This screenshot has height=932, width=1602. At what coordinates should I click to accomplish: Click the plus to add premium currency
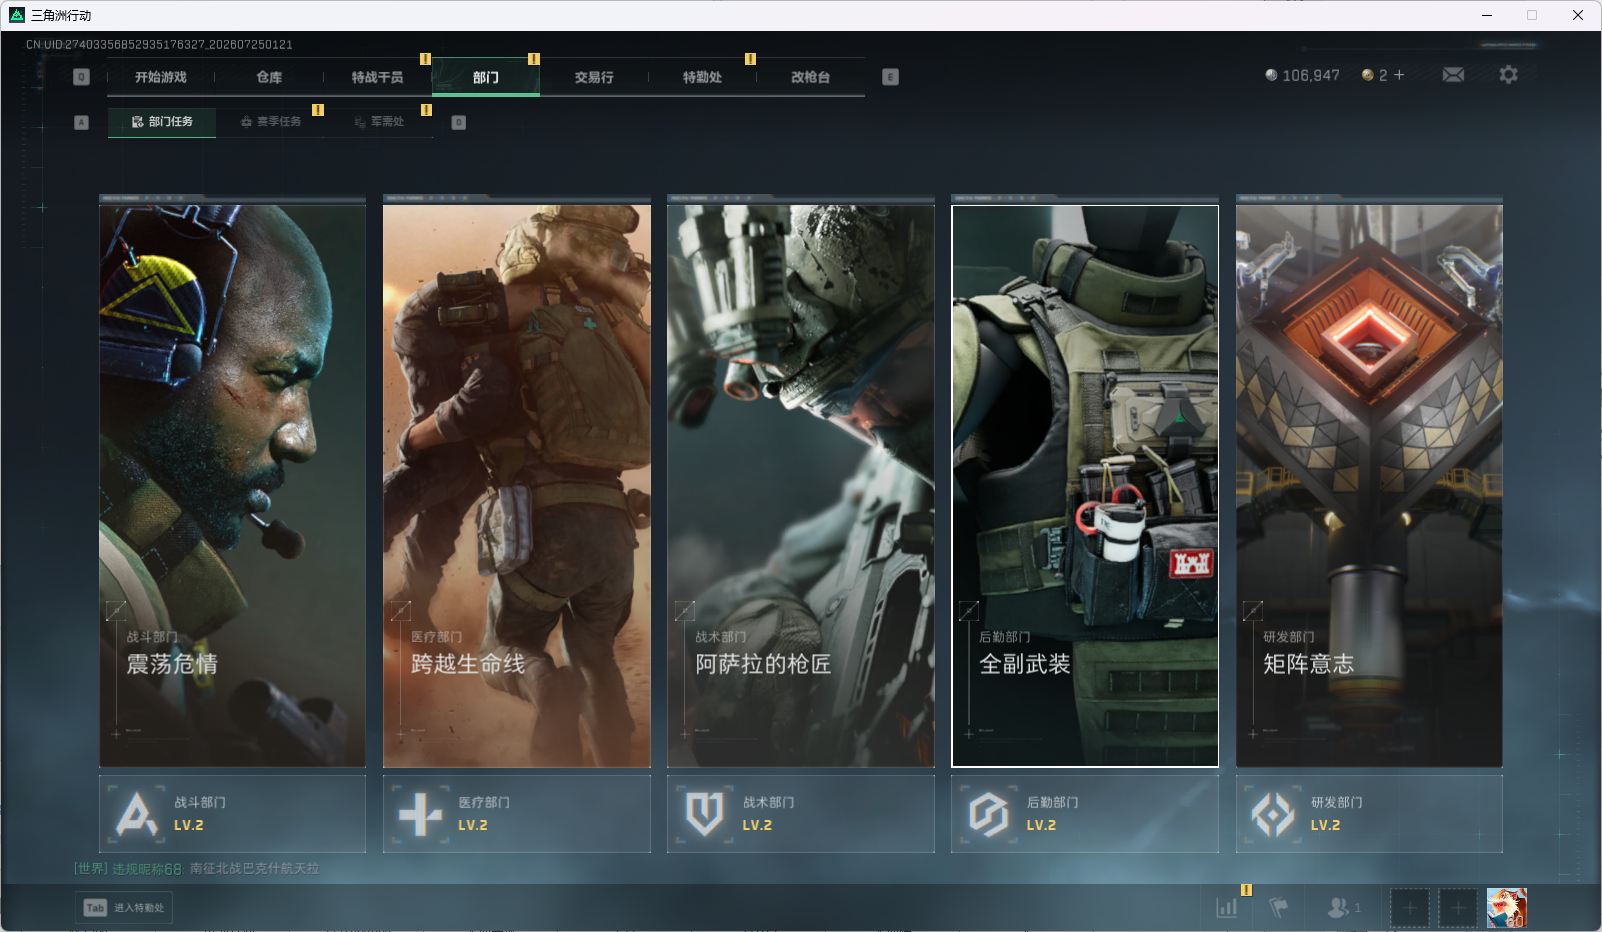point(1399,75)
